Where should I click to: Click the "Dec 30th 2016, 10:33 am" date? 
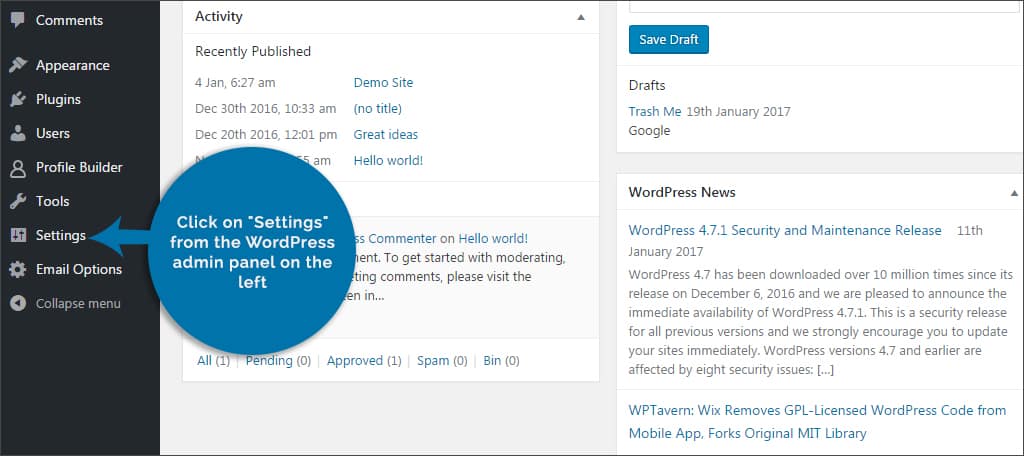pyautogui.click(x=266, y=108)
